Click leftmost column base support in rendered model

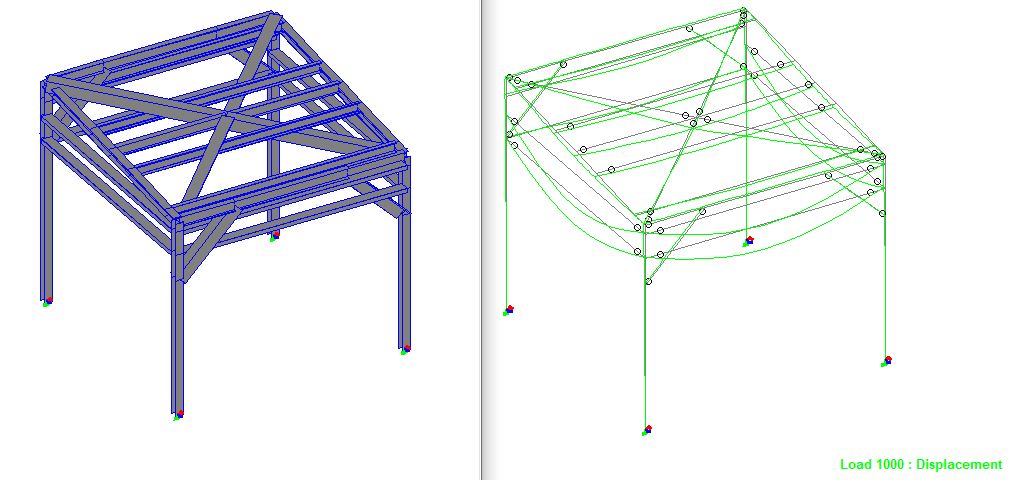[x=47, y=301]
